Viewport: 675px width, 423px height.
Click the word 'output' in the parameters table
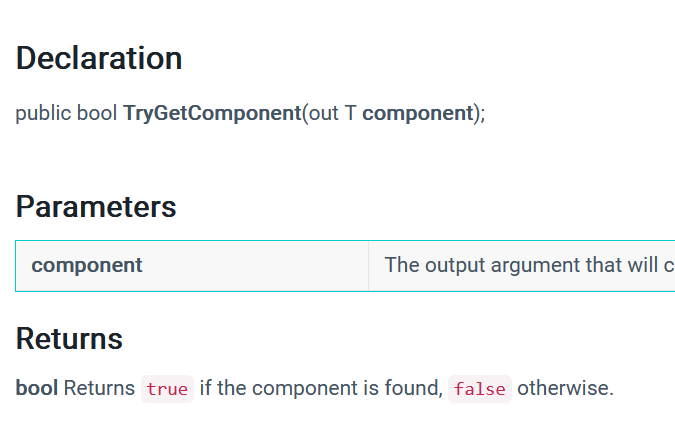[454, 265]
